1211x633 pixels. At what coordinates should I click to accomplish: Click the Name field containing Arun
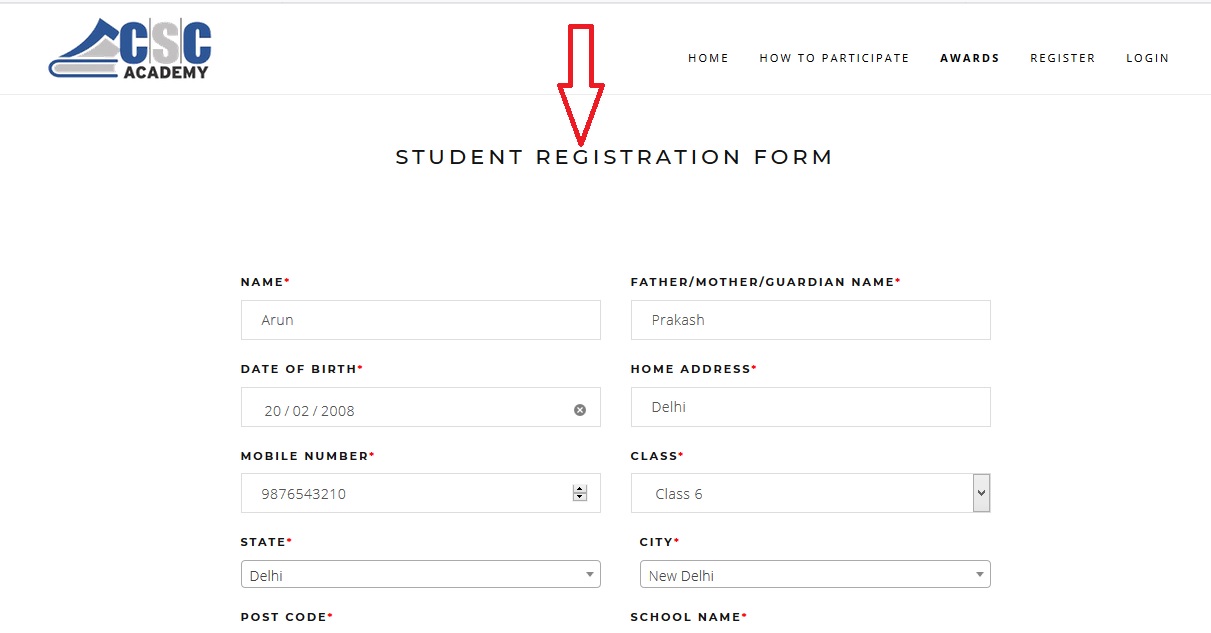click(x=420, y=320)
